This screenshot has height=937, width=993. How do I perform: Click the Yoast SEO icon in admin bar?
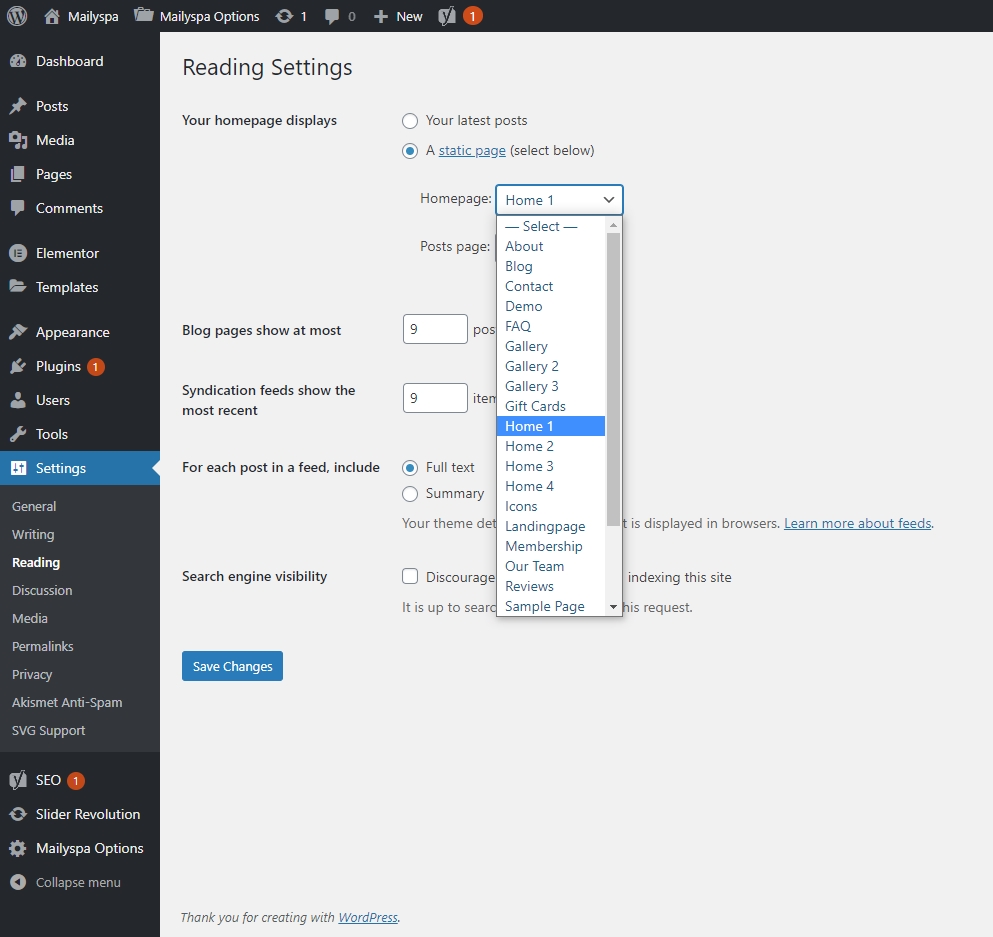click(x=448, y=16)
